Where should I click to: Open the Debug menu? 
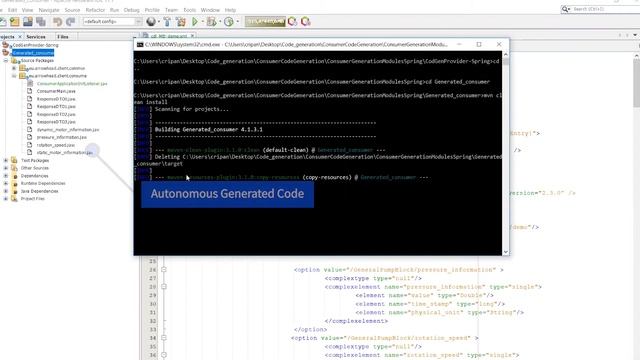coord(131,10)
